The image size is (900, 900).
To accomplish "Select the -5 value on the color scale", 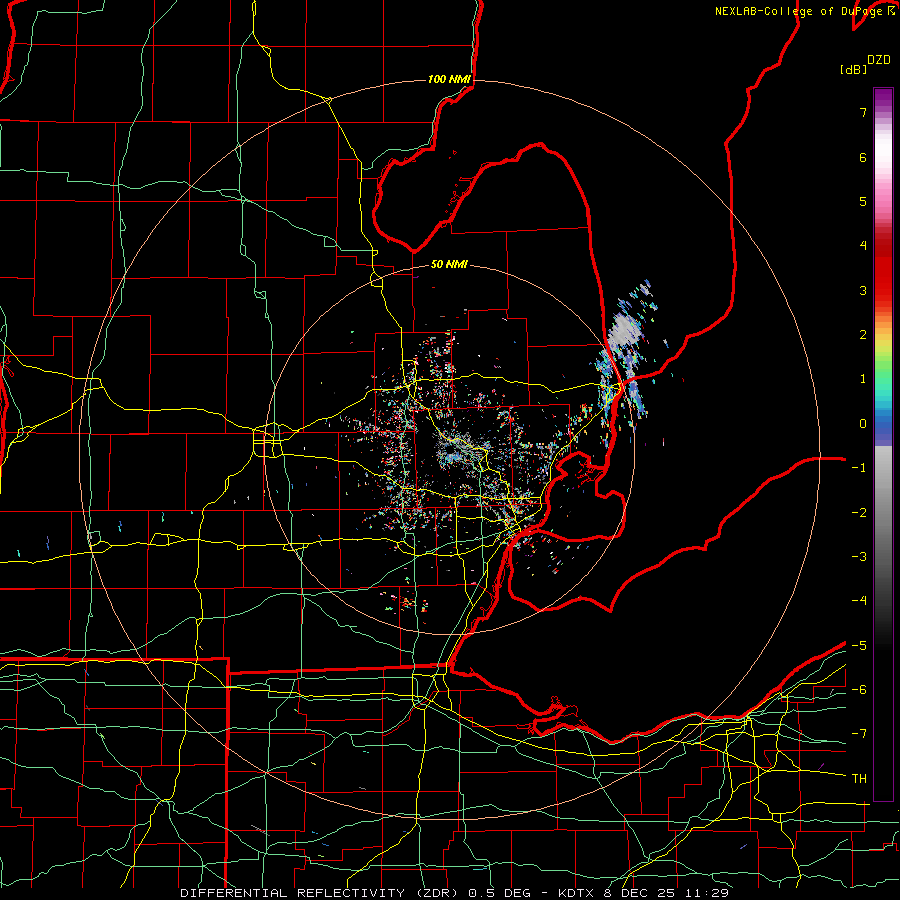I will pyautogui.click(x=859, y=646).
